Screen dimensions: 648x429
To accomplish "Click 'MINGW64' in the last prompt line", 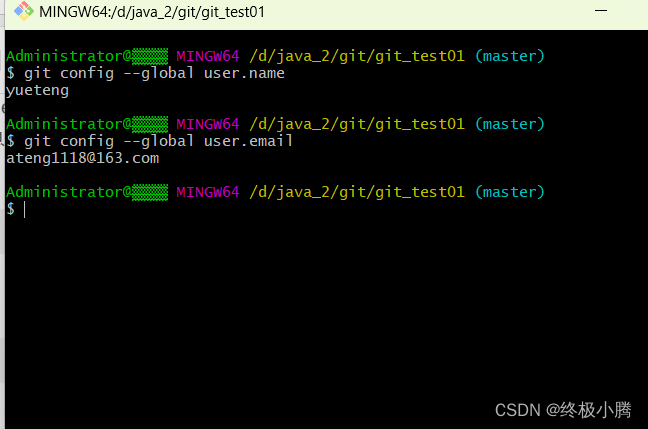I will click(x=208, y=192).
